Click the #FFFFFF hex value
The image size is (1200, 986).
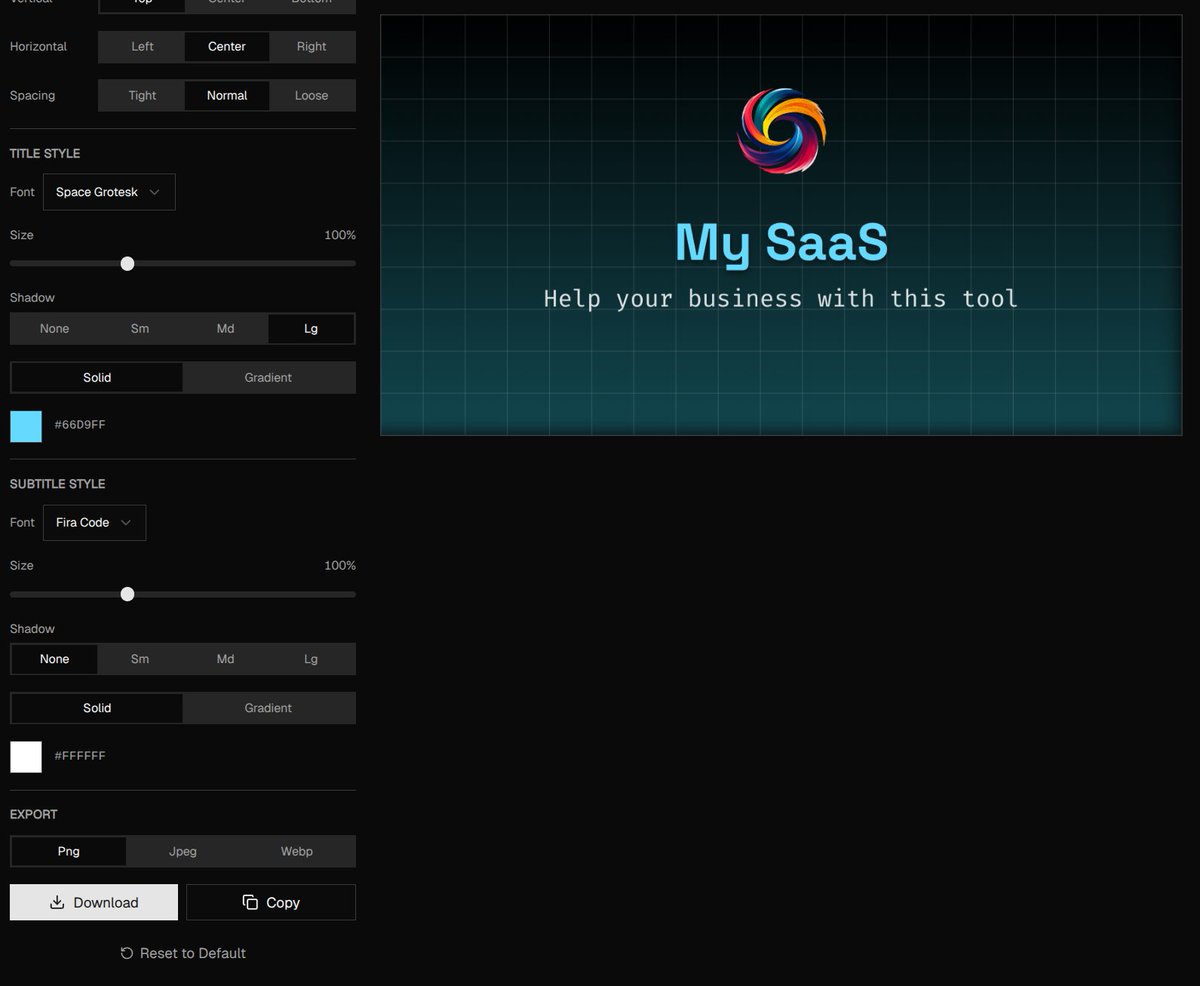click(x=80, y=756)
